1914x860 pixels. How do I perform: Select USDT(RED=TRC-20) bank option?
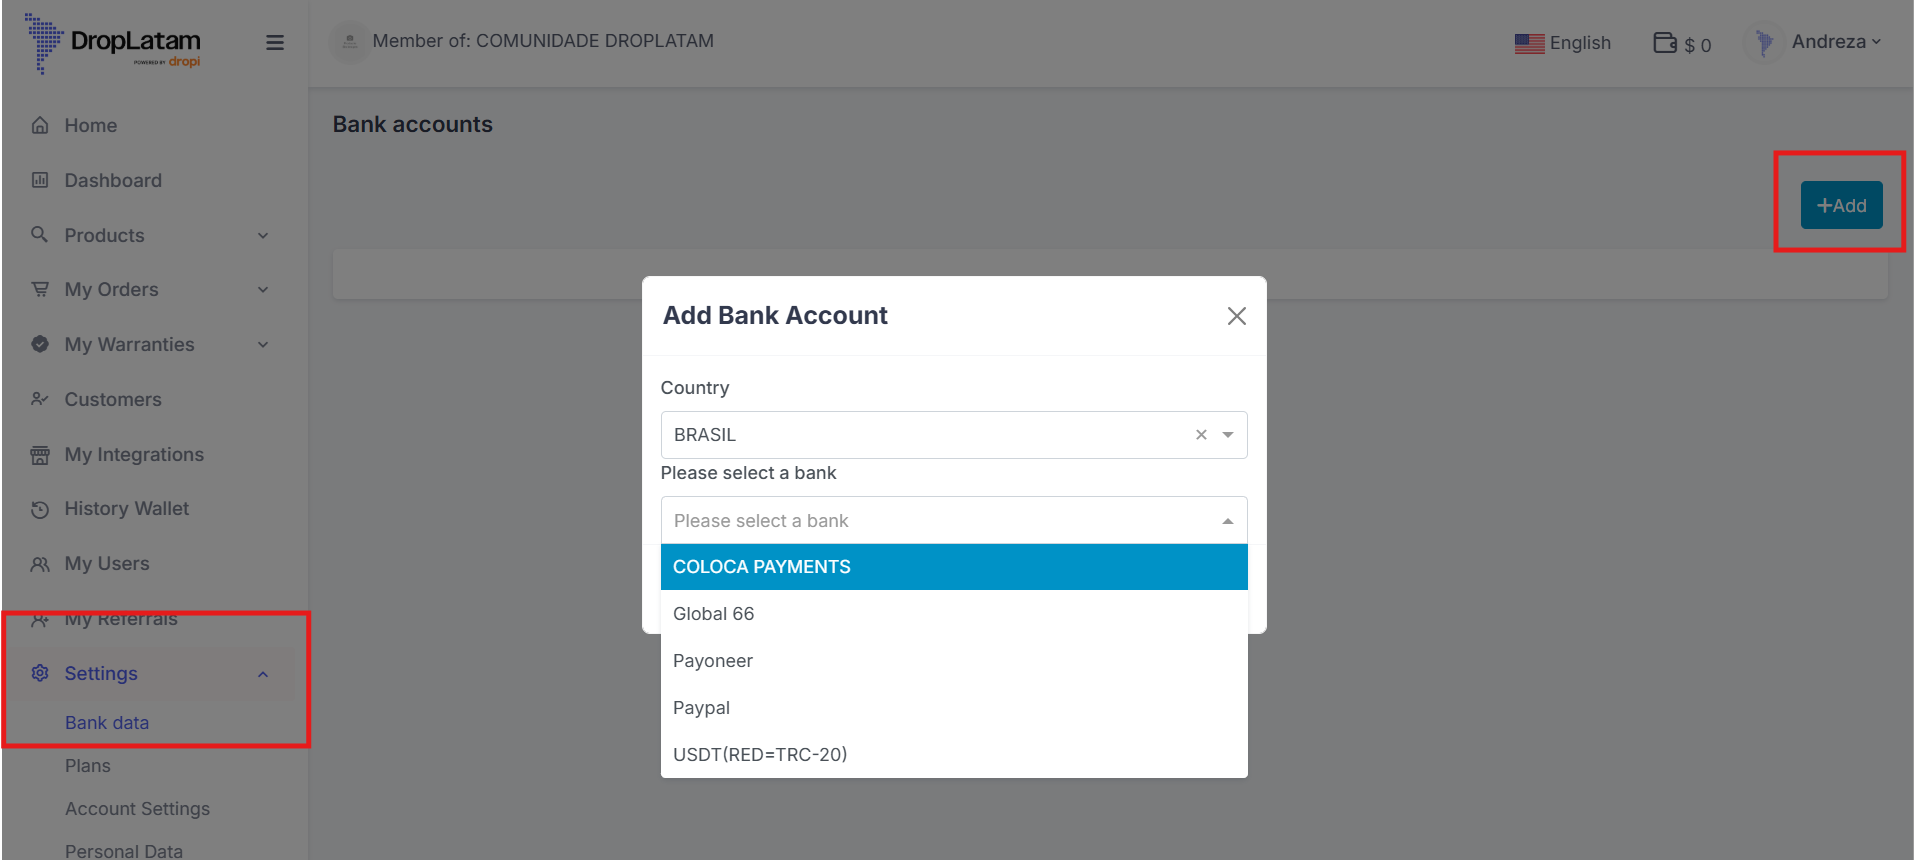pos(760,755)
